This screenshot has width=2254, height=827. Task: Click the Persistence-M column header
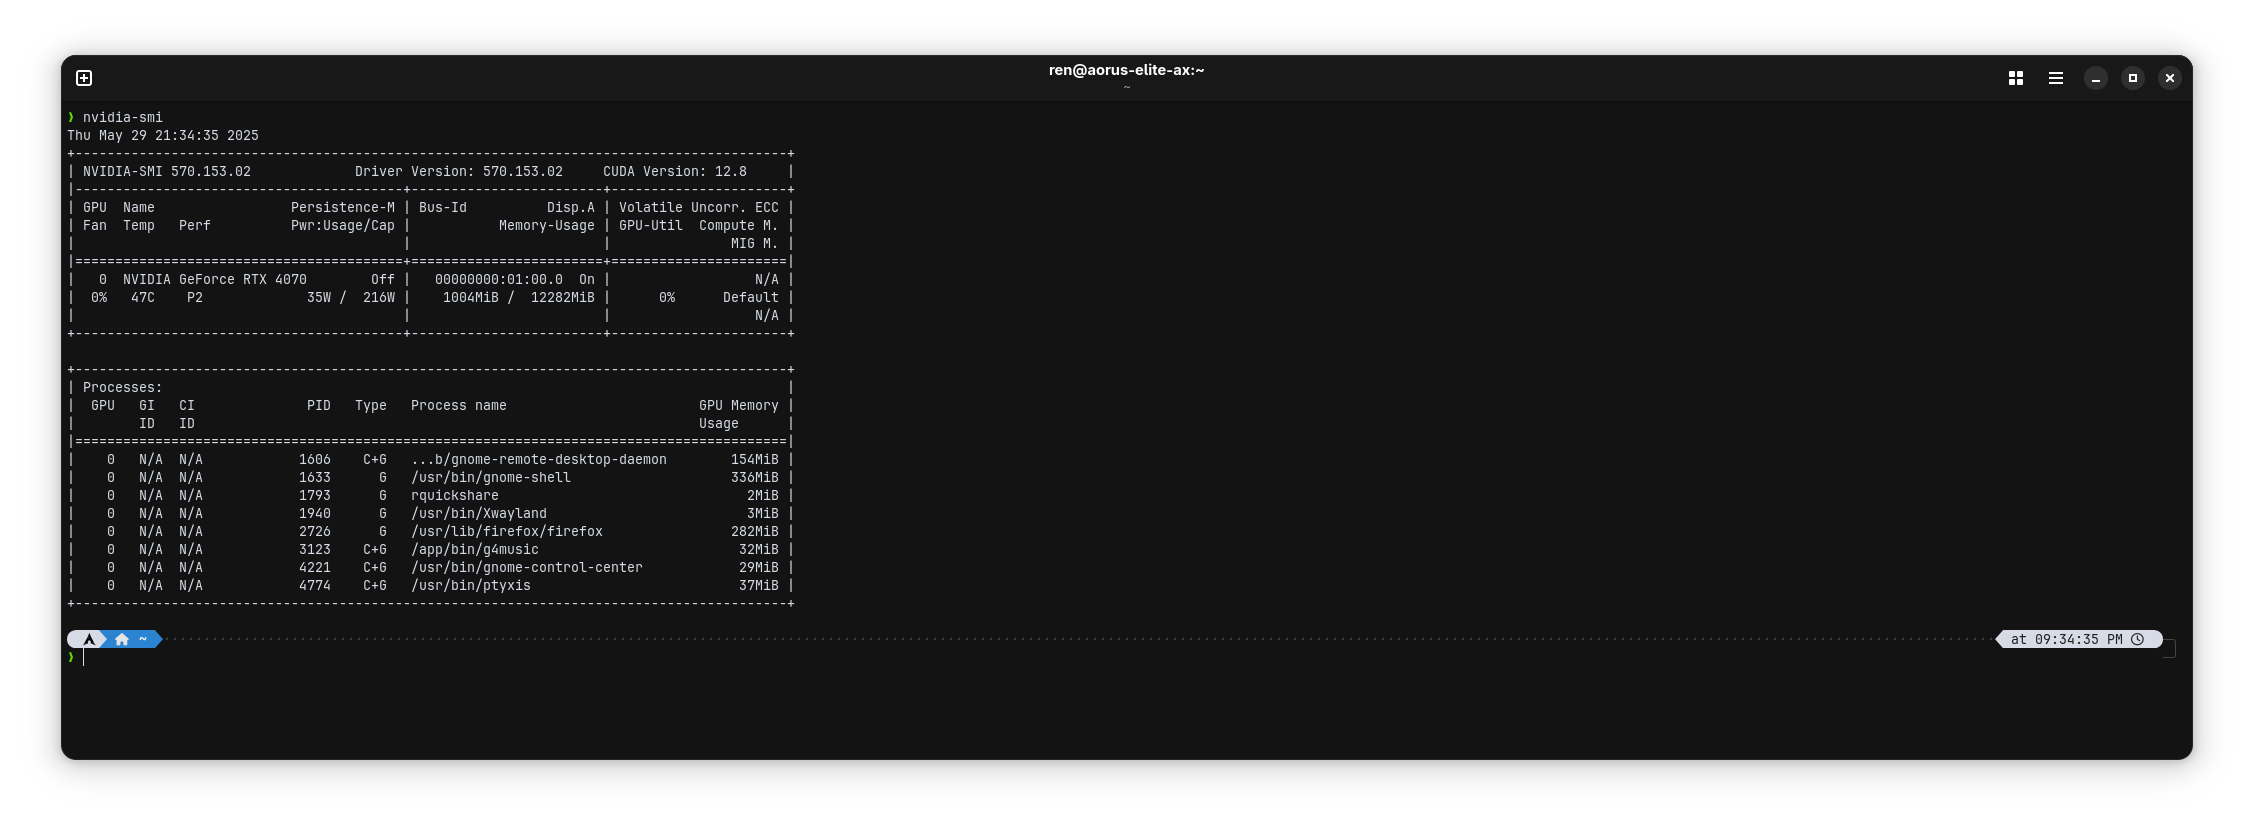[x=343, y=207]
